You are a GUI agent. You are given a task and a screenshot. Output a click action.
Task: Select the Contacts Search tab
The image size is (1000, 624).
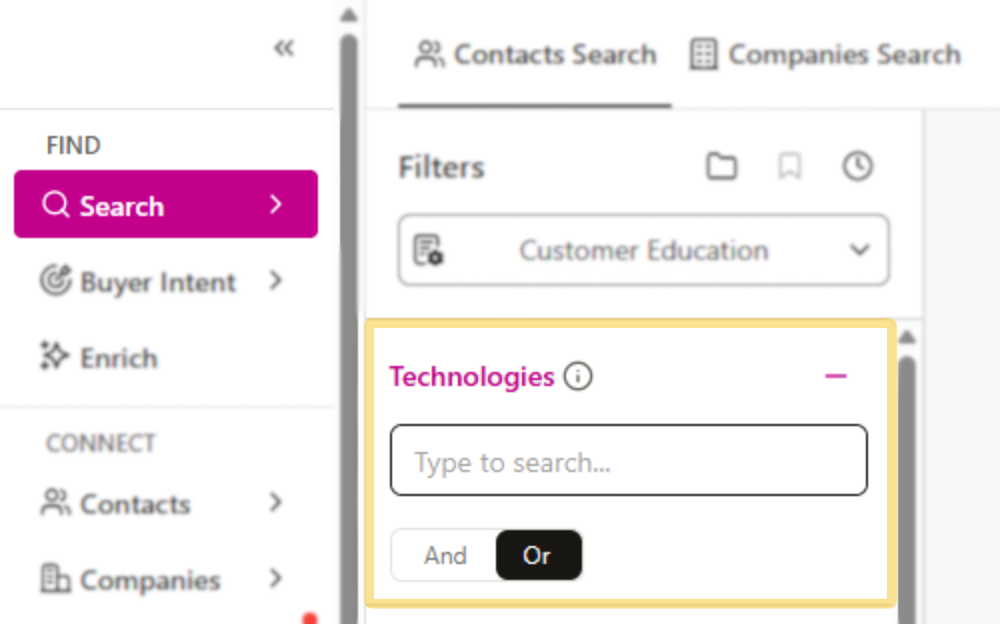coord(534,55)
